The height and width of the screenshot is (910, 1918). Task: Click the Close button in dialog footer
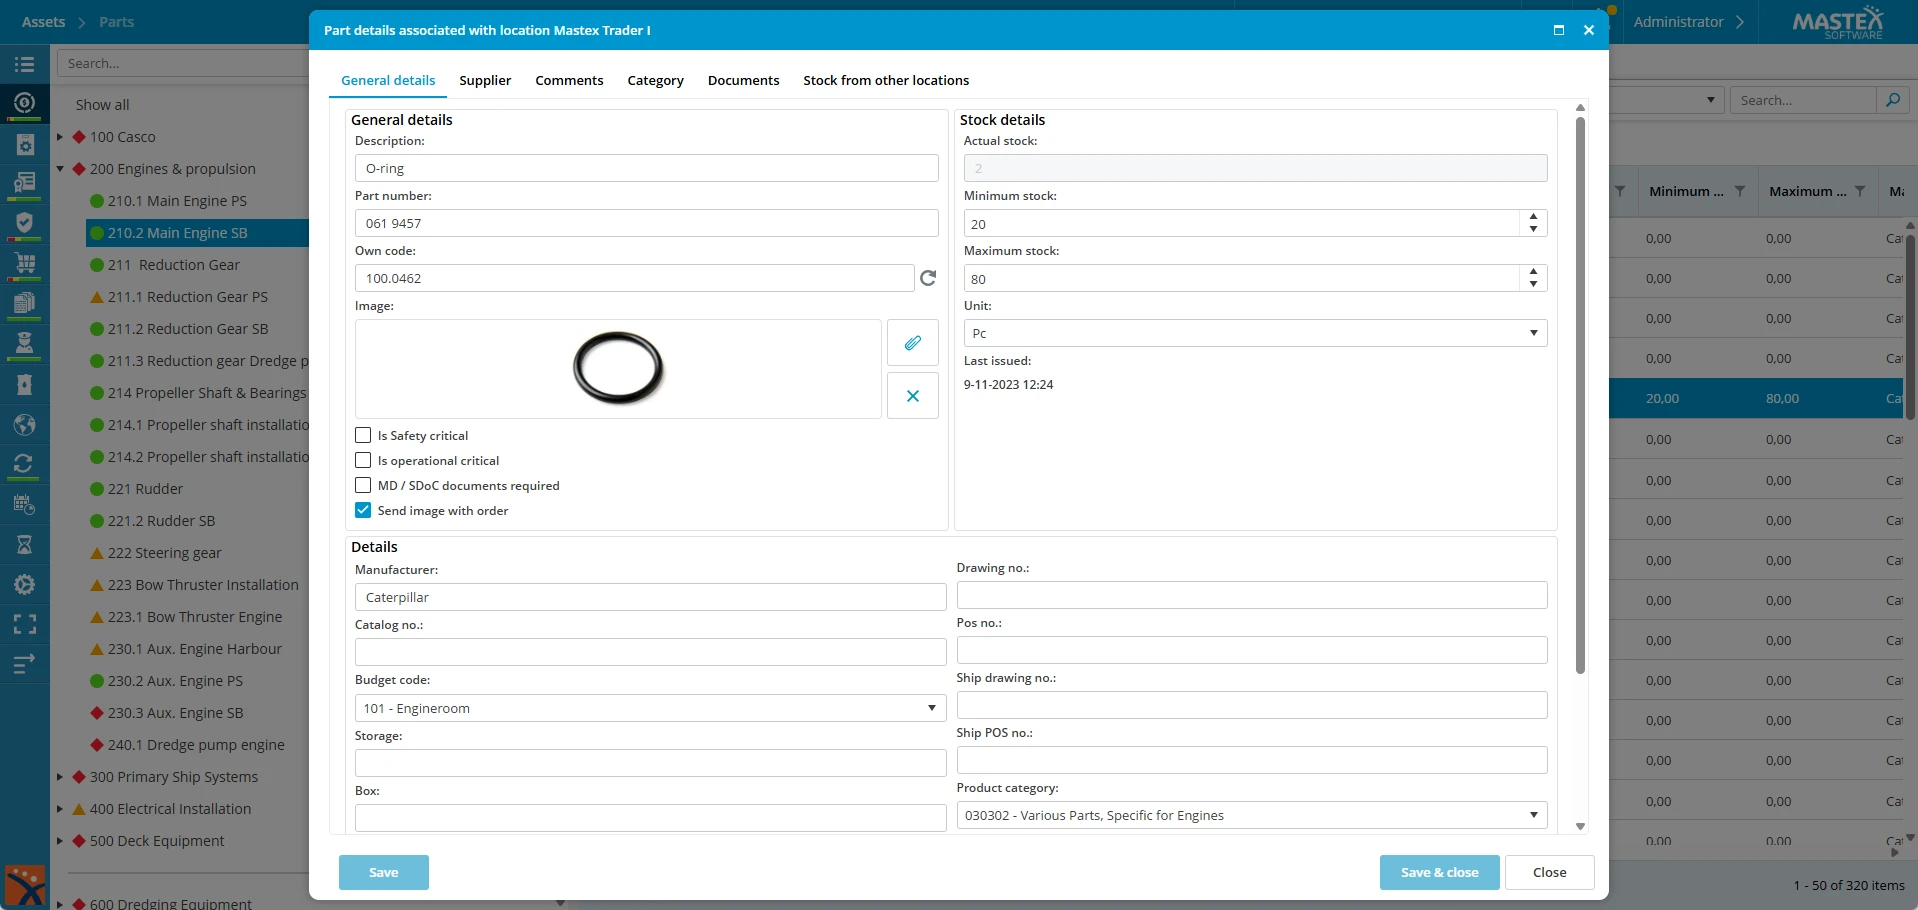1549,872
